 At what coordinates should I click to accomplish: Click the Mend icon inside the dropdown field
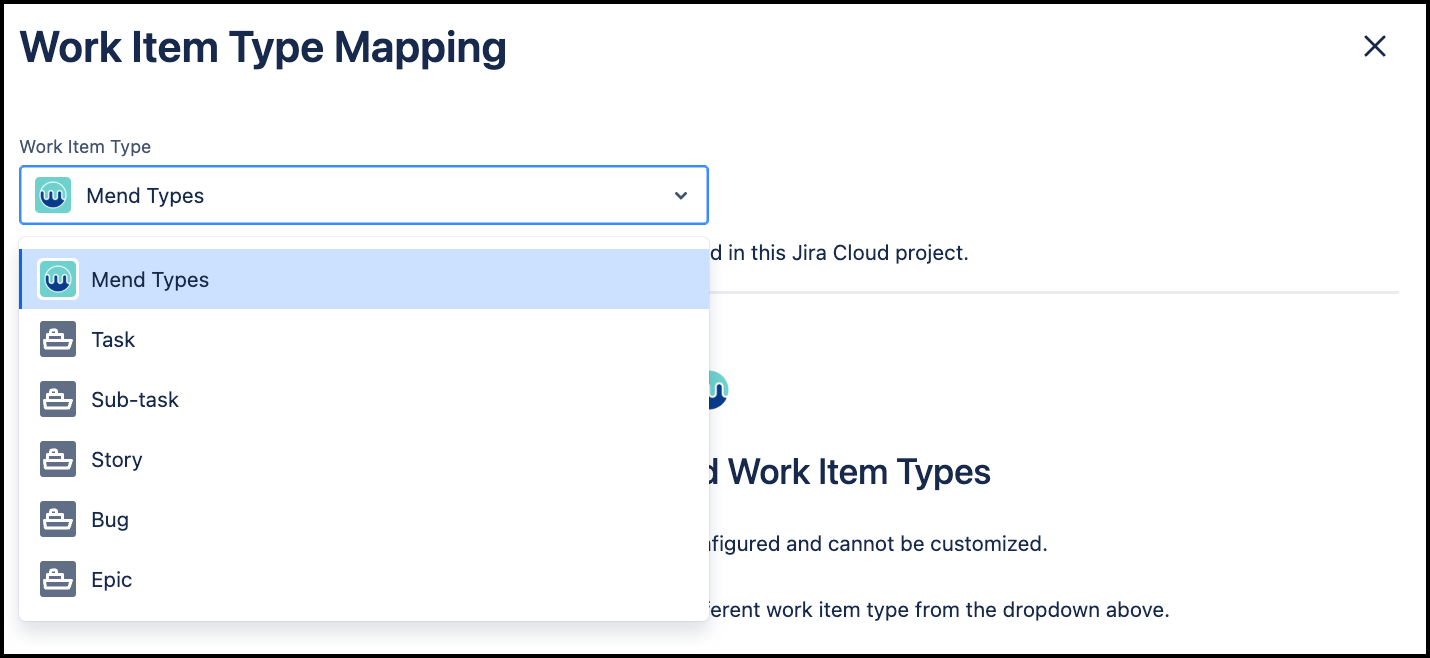point(53,195)
